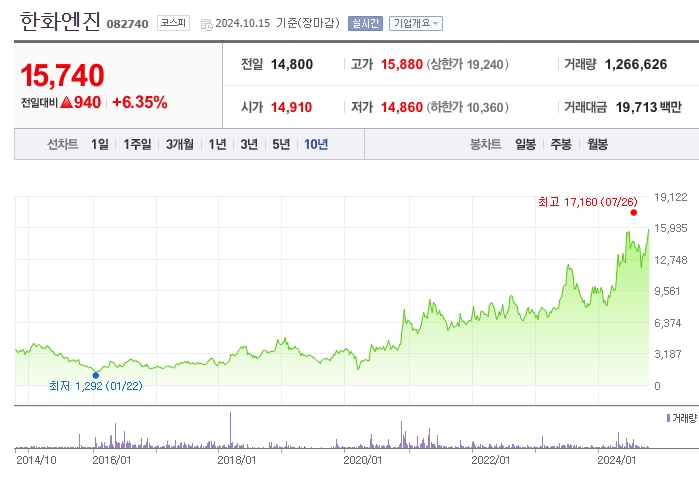The height and width of the screenshot is (480, 699).
Task: Click the 한화엔진 stock name heading
Action: pyautogui.click(x=60, y=21)
